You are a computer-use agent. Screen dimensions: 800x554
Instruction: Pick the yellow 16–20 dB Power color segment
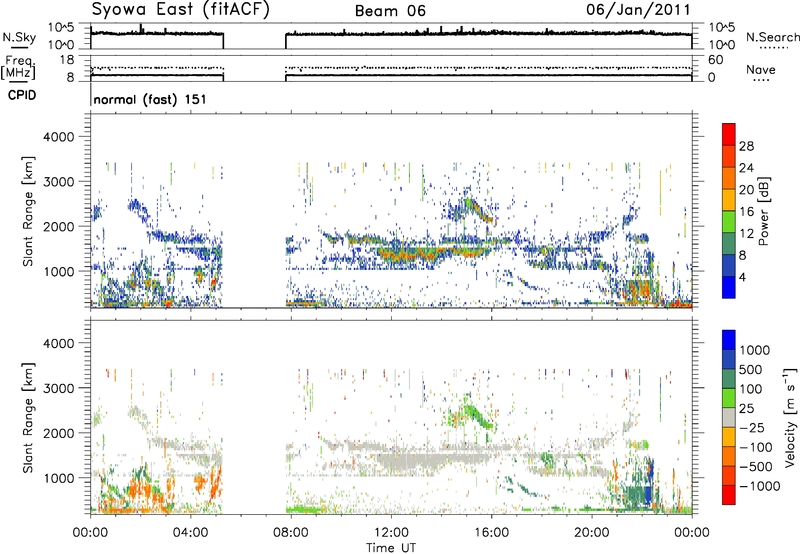729,199
